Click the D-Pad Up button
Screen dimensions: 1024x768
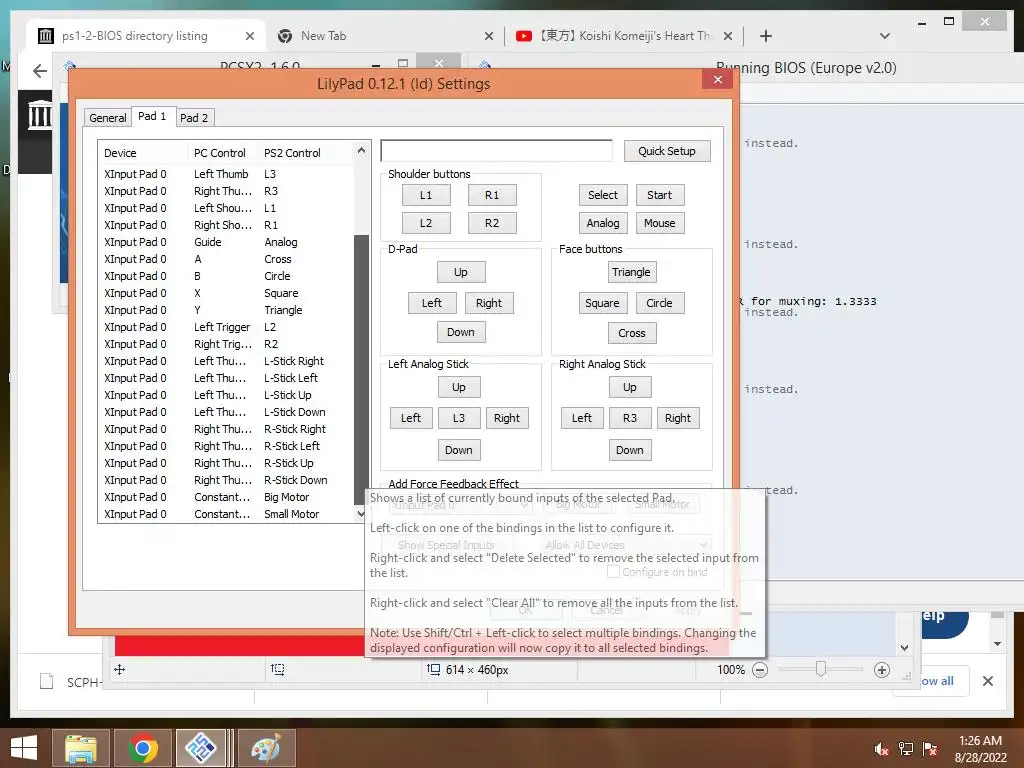[461, 272]
